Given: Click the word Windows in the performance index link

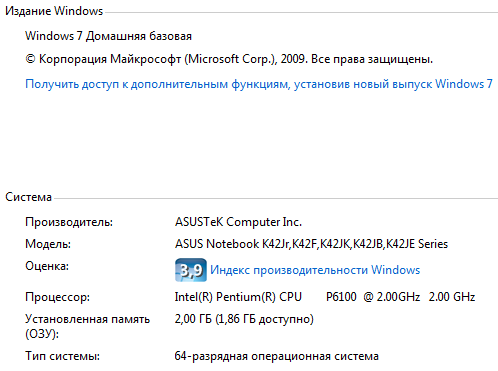Looking at the screenshot, I should pyautogui.click(x=396, y=270).
